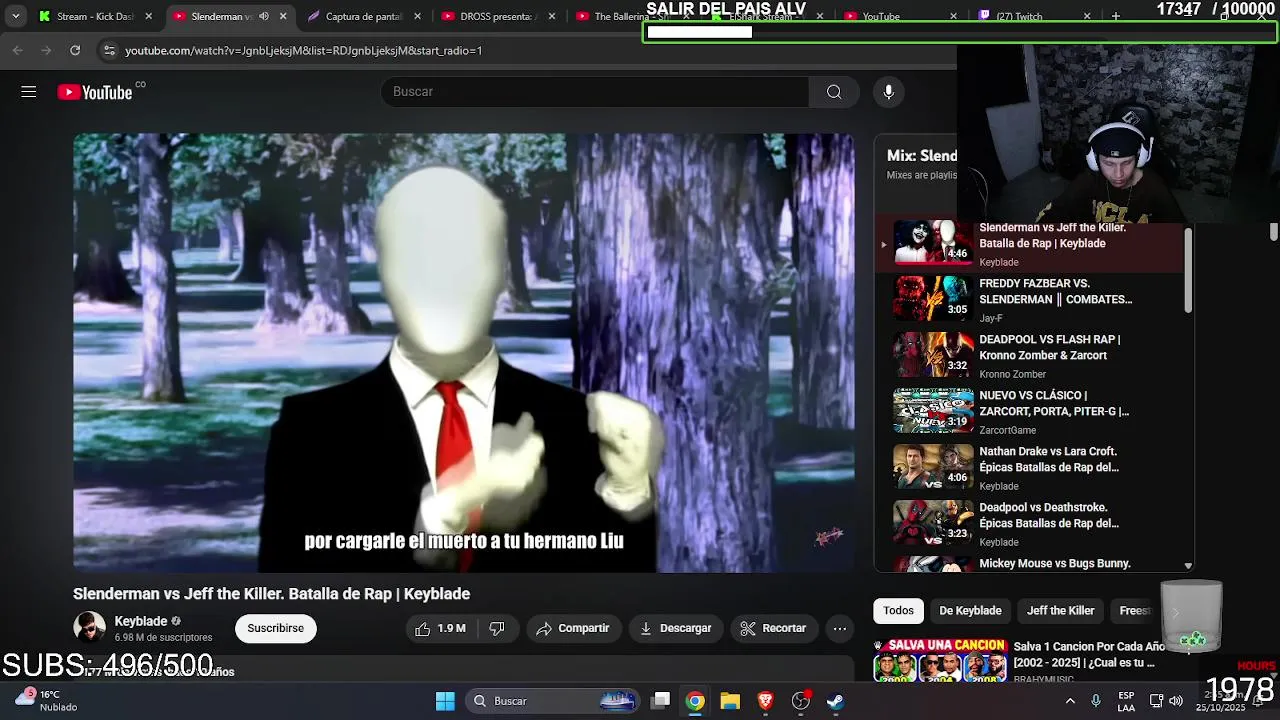Open site information icon in address bar
This screenshot has height=720, width=1280.
109,50
